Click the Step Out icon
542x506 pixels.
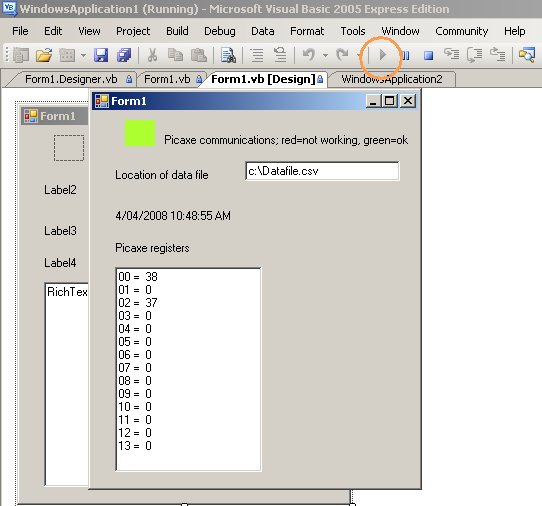point(498,55)
